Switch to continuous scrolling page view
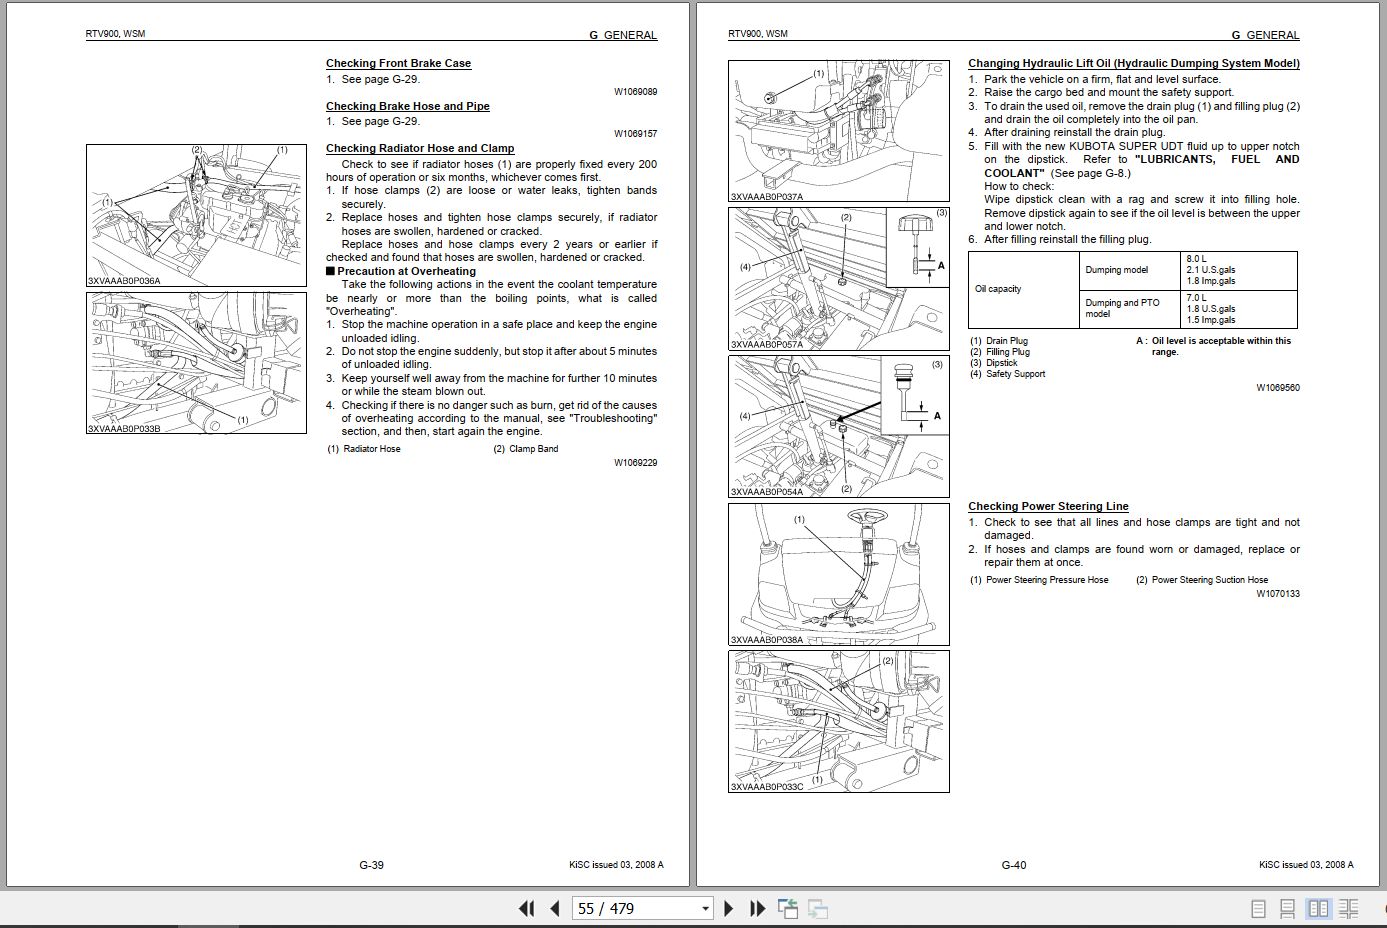This screenshot has width=1387, height=928. tap(1288, 908)
